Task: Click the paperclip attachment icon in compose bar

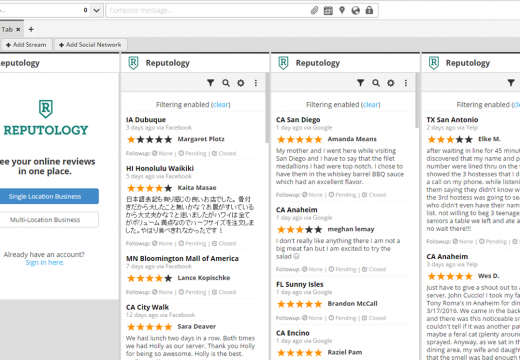Action: 314,10
